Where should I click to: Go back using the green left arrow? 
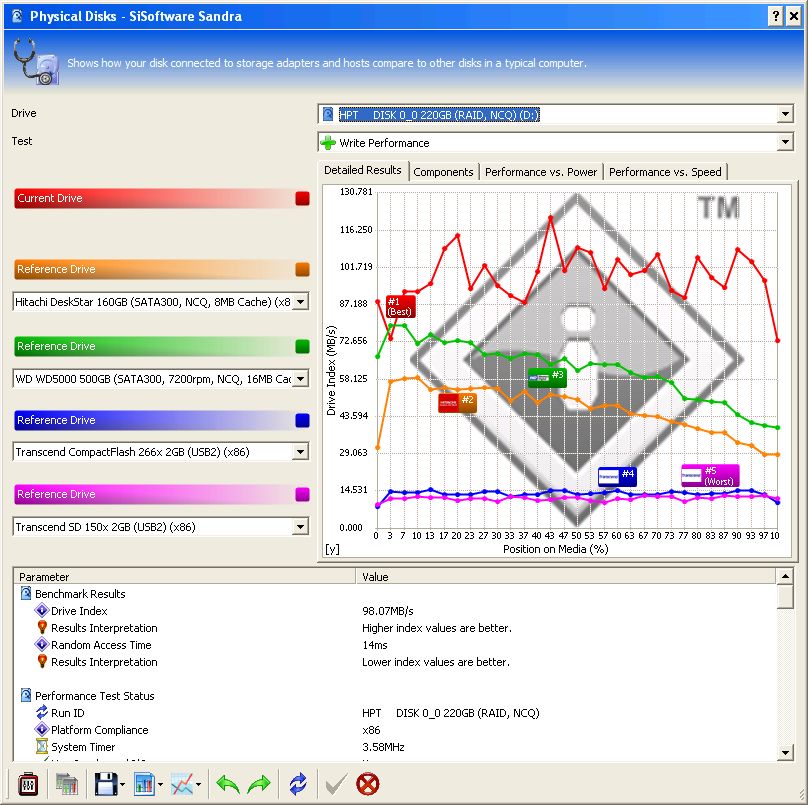[228, 784]
